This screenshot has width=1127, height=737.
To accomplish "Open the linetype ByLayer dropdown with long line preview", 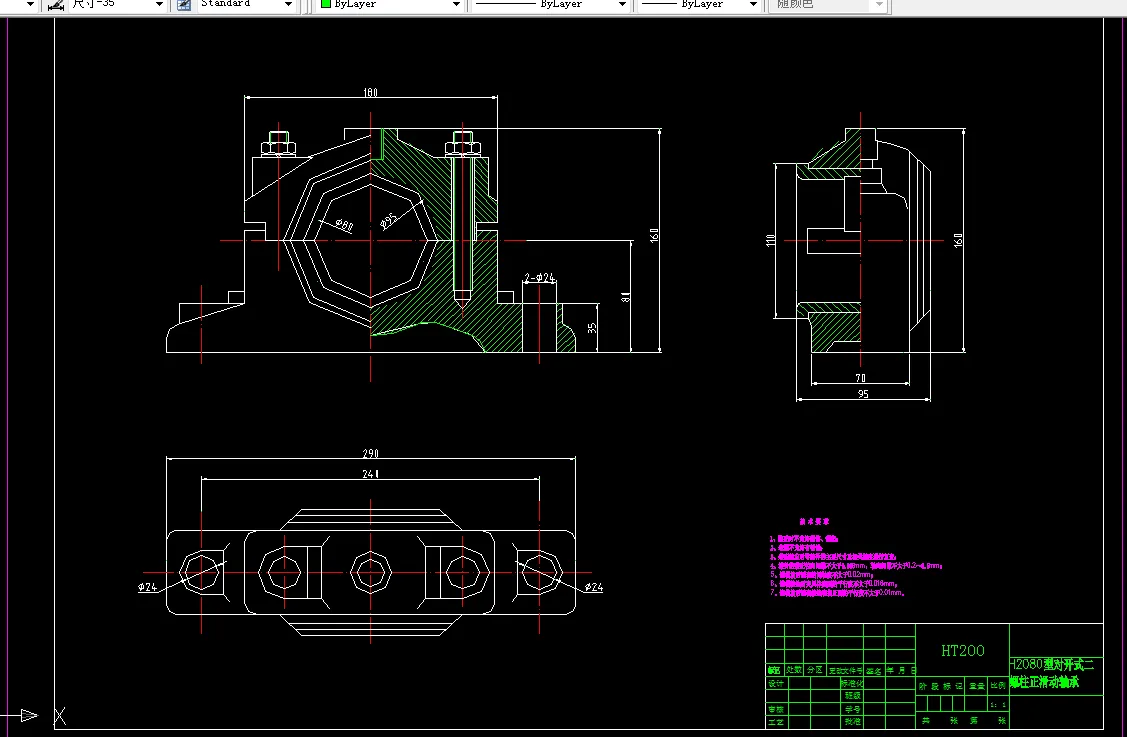I will tap(622, 5).
